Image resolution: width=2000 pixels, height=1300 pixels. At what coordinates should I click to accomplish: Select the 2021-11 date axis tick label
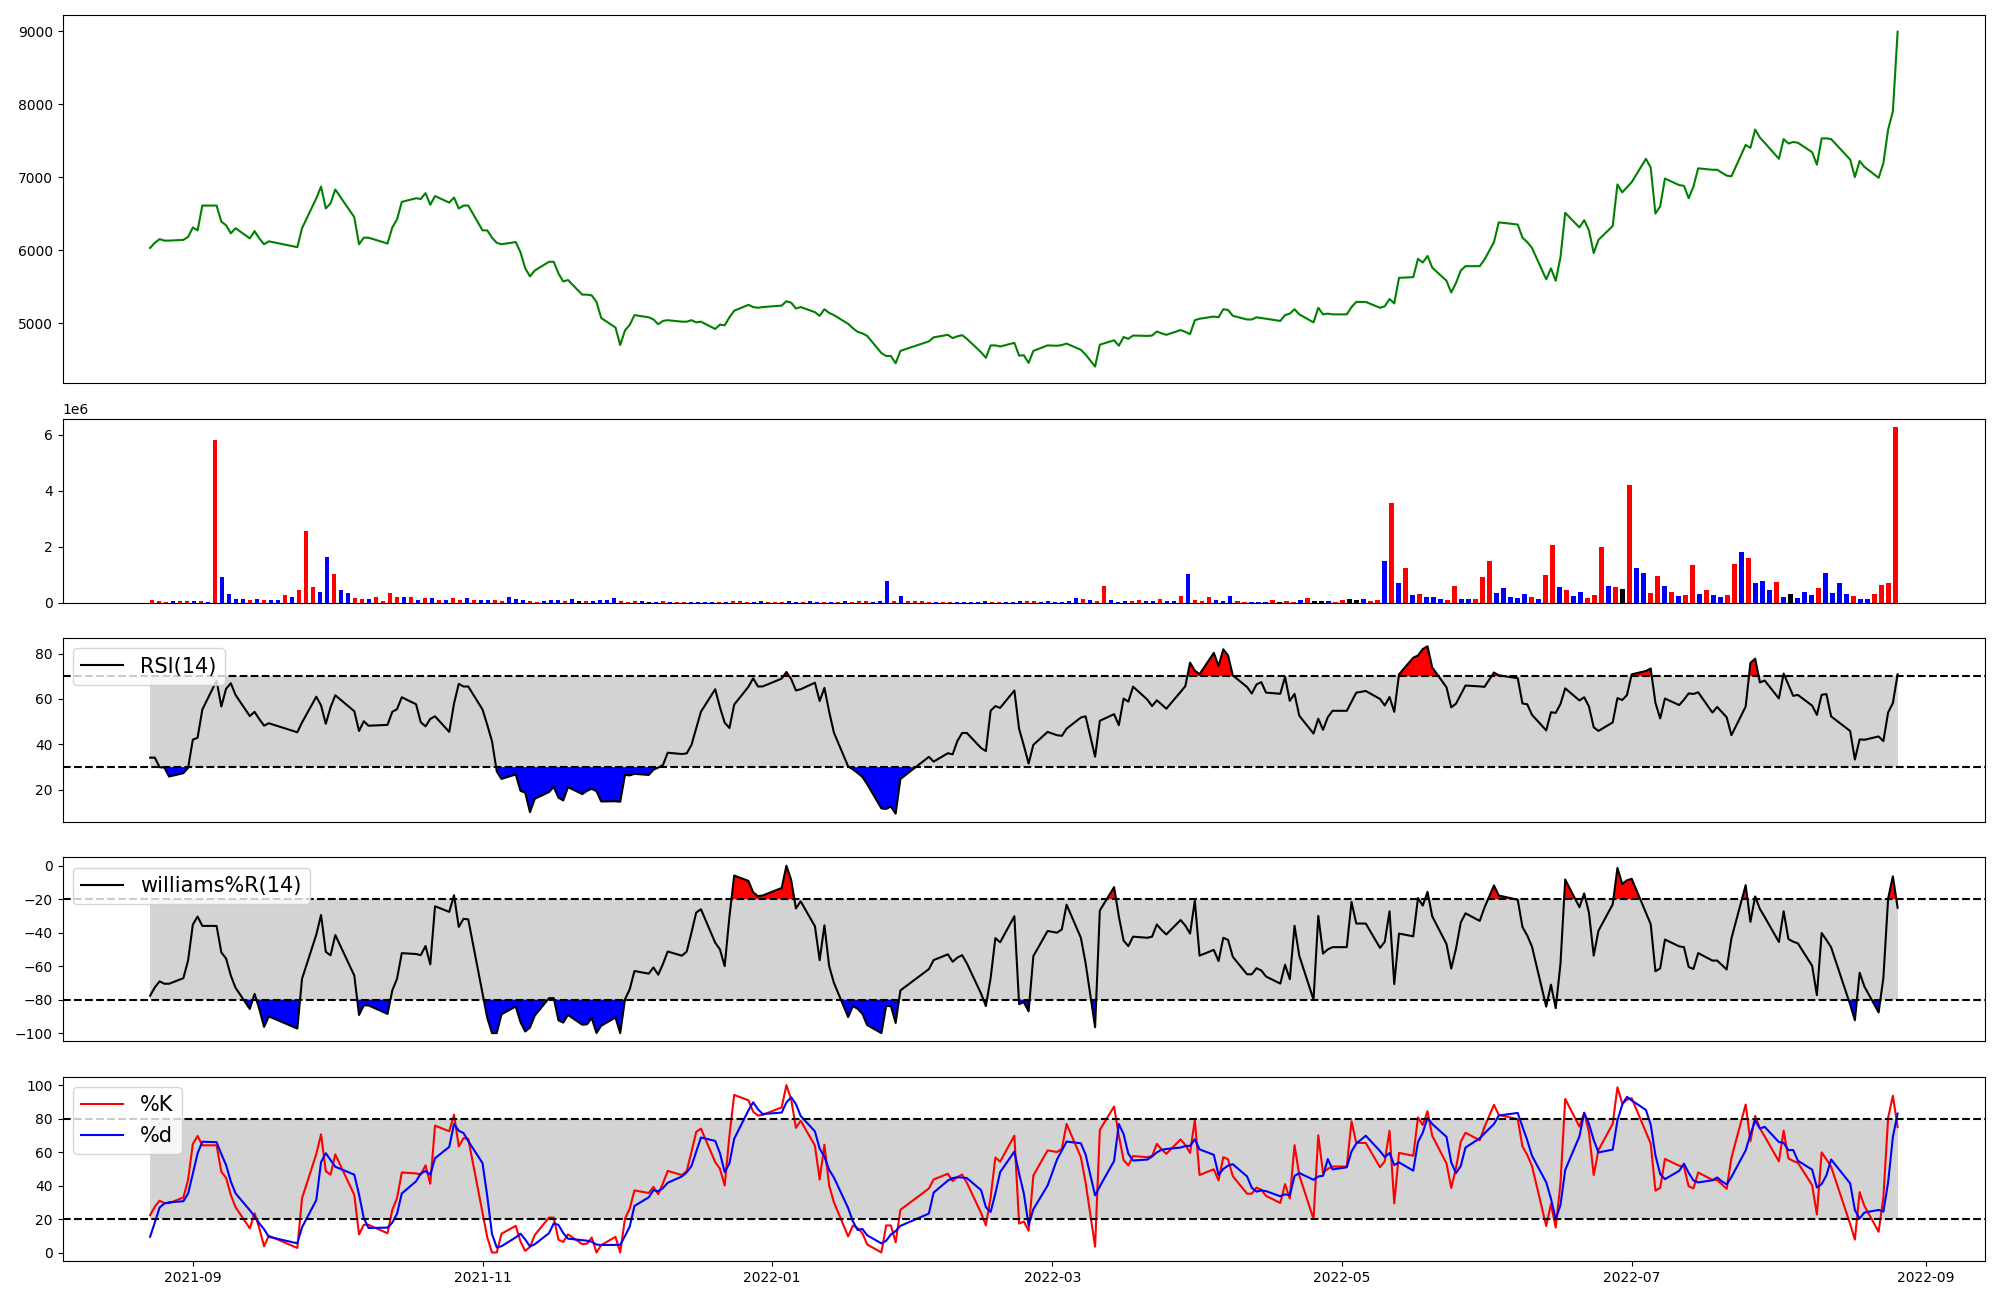coord(484,1277)
